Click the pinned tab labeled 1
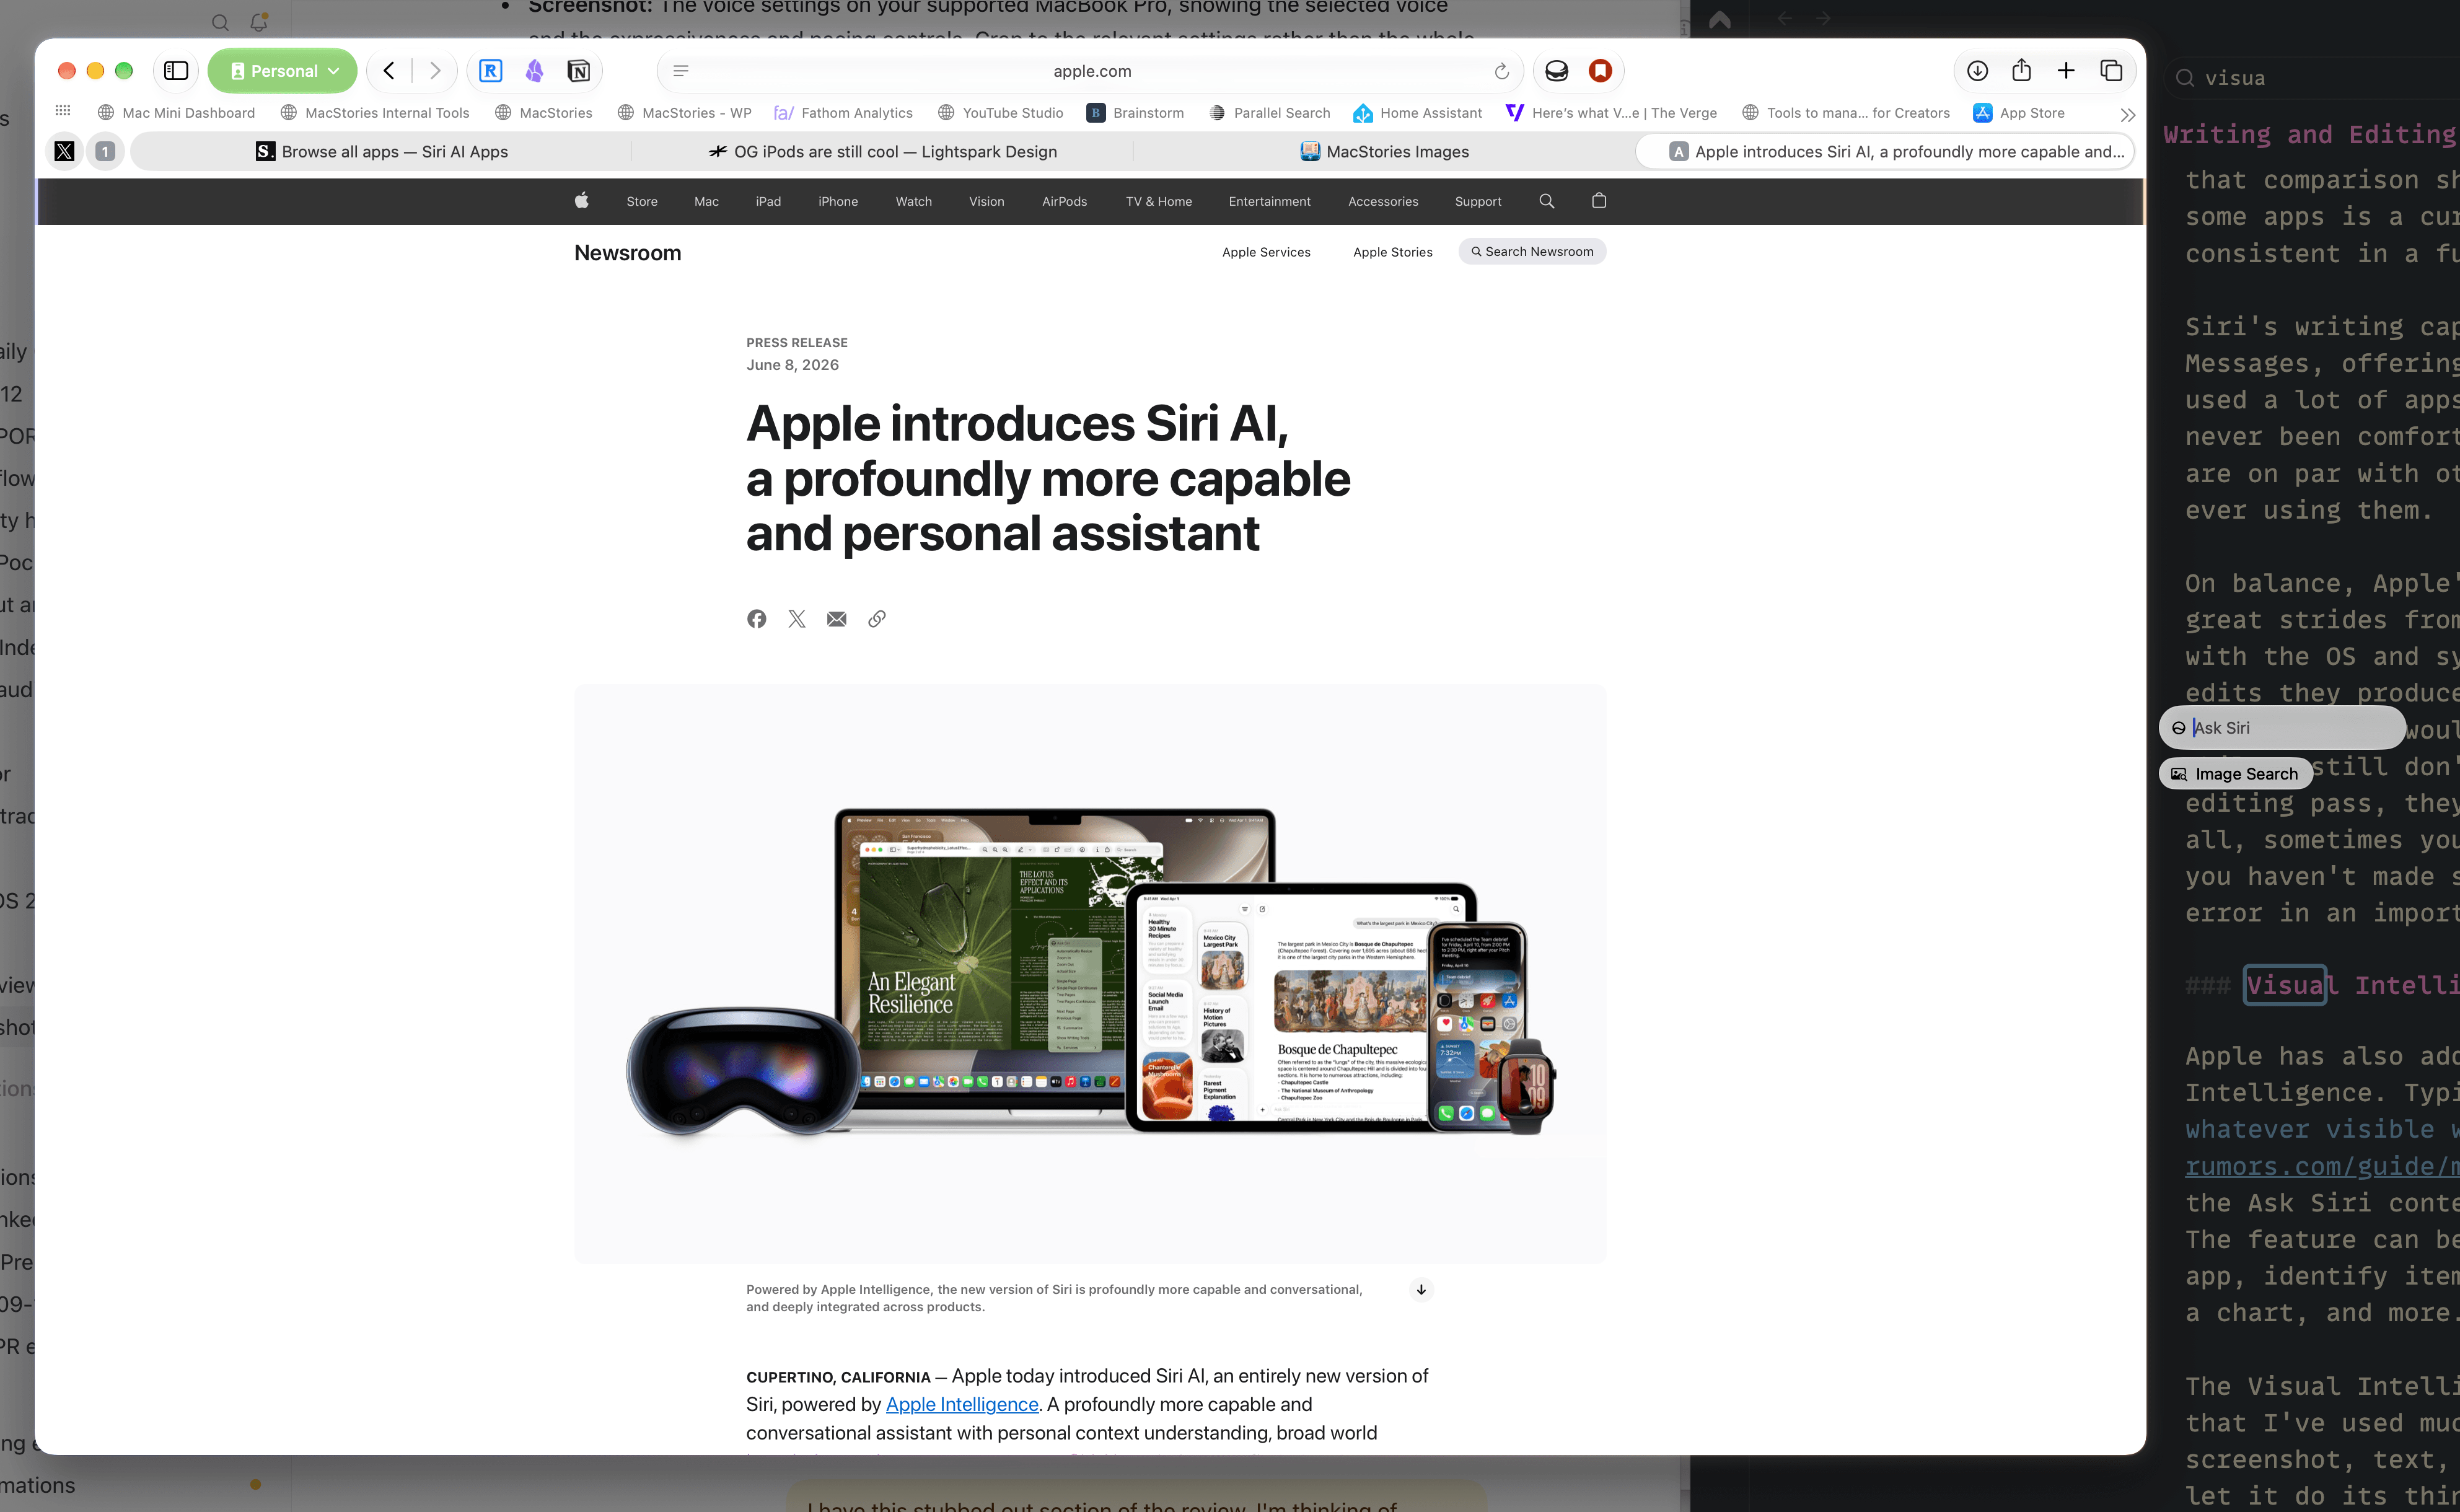 tap(105, 151)
